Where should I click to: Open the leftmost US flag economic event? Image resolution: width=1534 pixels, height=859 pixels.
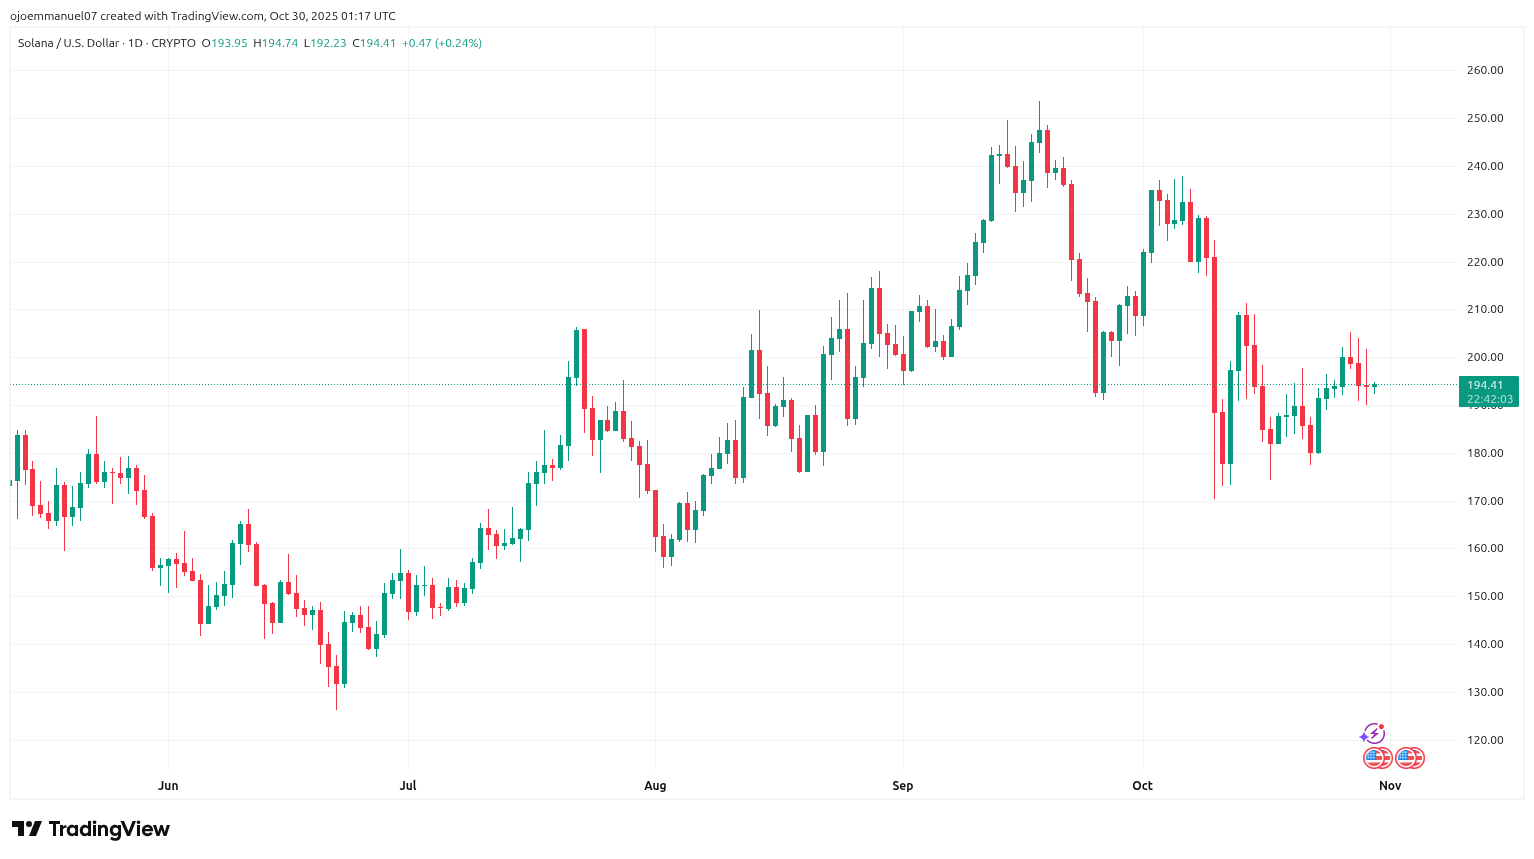point(1377,758)
